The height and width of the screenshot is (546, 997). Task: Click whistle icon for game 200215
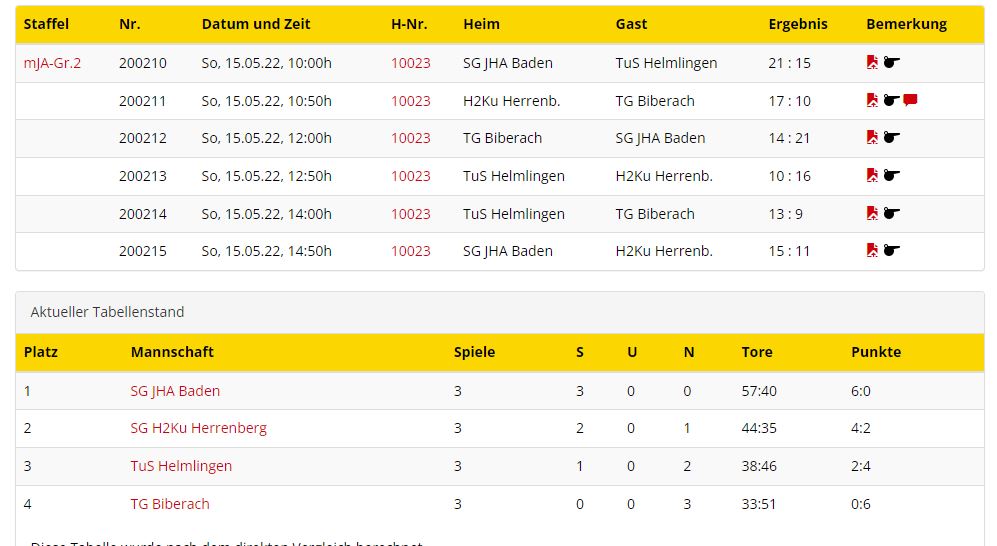tap(891, 250)
